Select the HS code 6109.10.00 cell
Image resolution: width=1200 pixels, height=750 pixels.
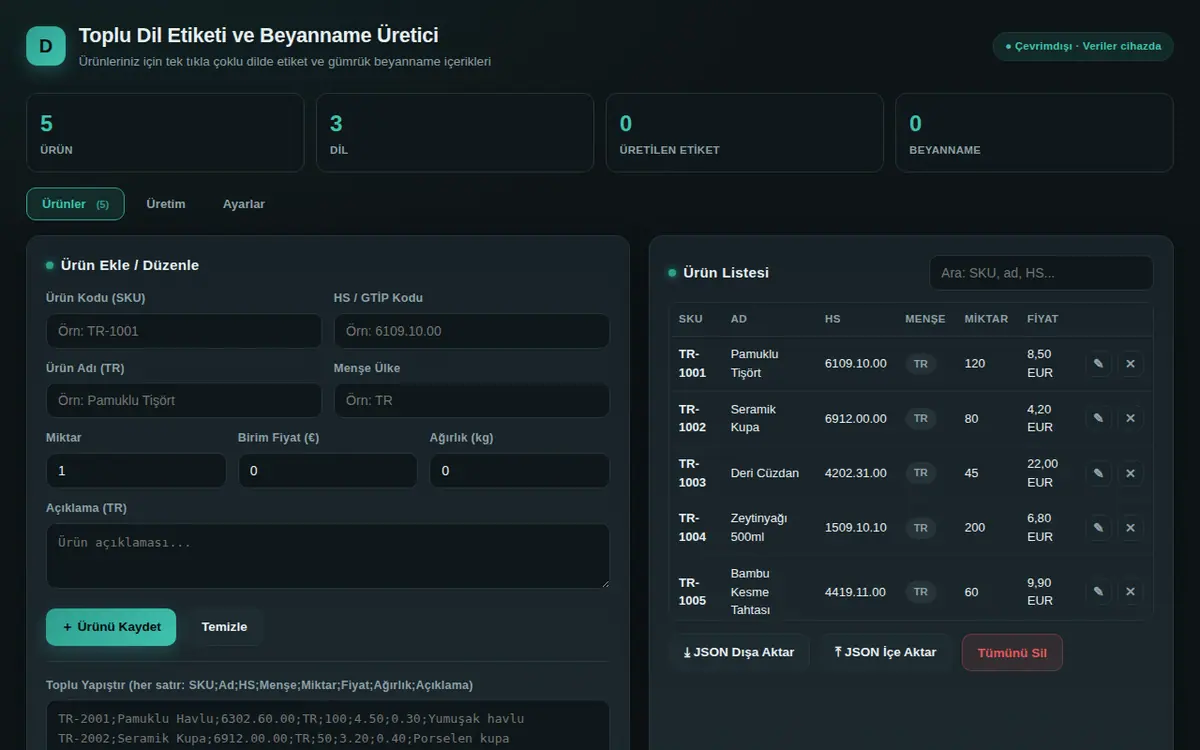pyautogui.click(x=856, y=364)
